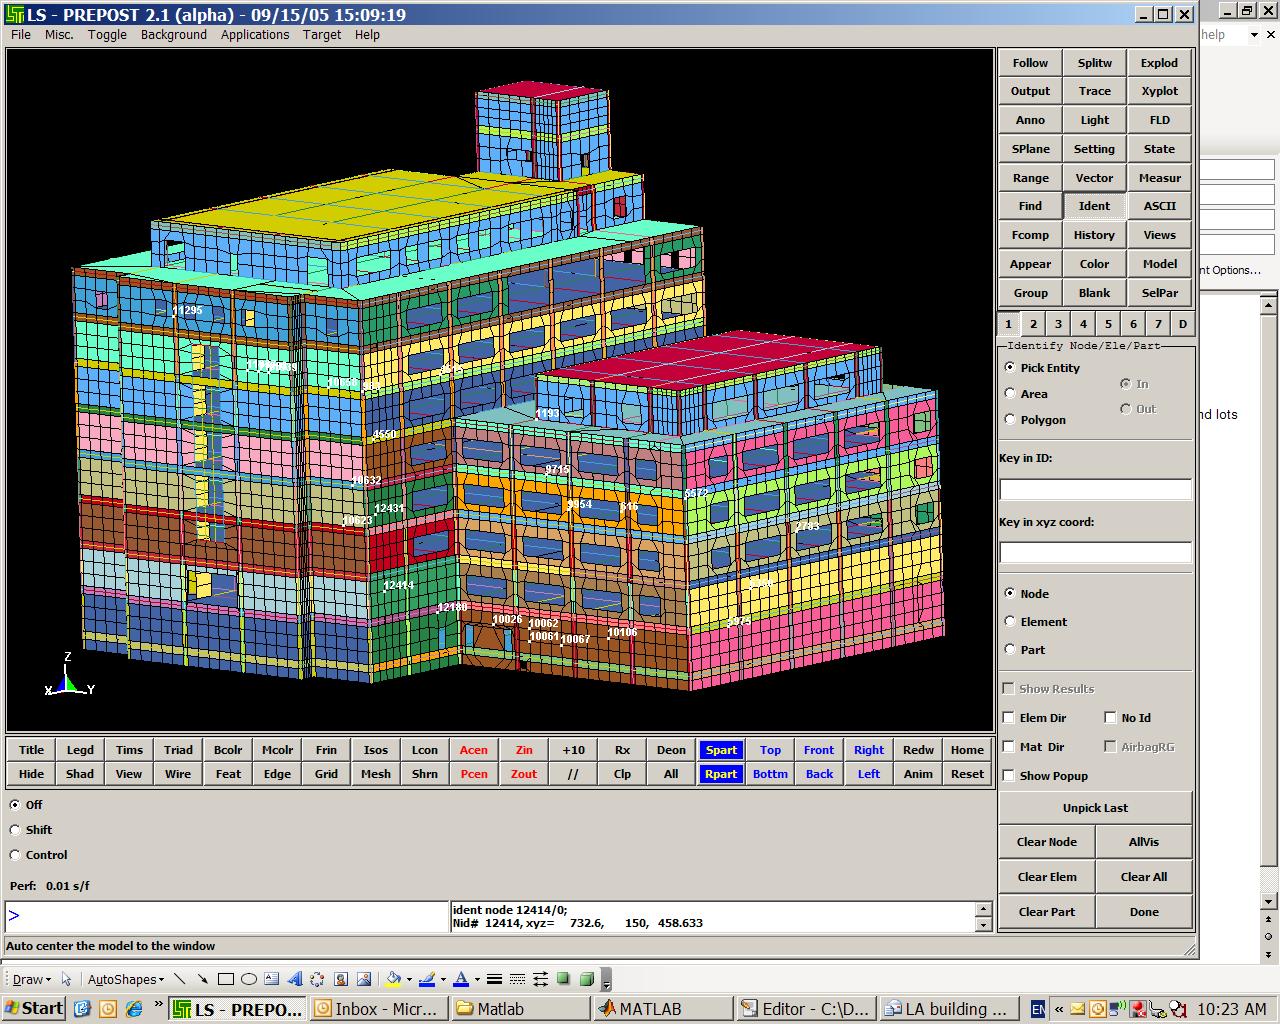The width and height of the screenshot is (1280, 1024).
Task: Select the Line drawing tool
Action: [180, 979]
